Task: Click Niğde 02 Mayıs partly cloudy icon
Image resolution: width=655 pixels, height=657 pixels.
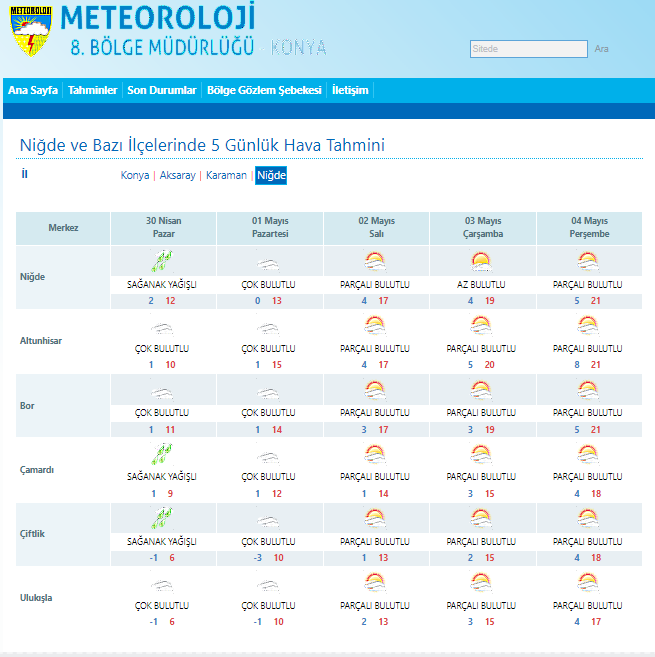Action: (375, 261)
